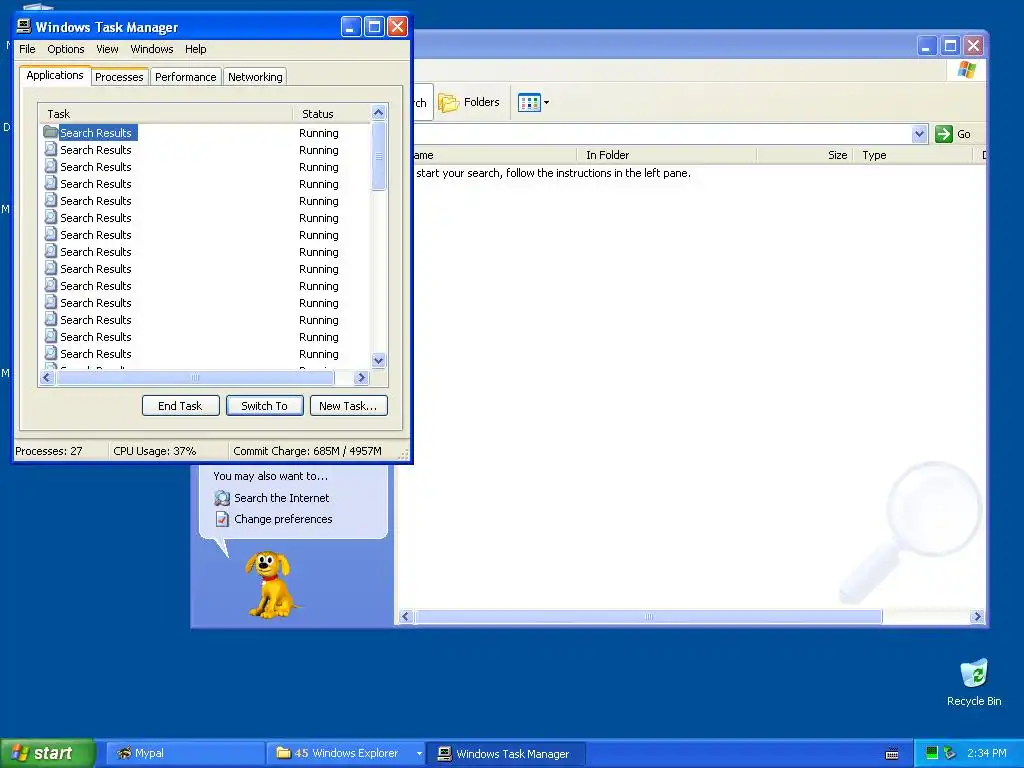Switch to the Processes tab
The height and width of the screenshot is (768, 1024).
click(119, 77)
